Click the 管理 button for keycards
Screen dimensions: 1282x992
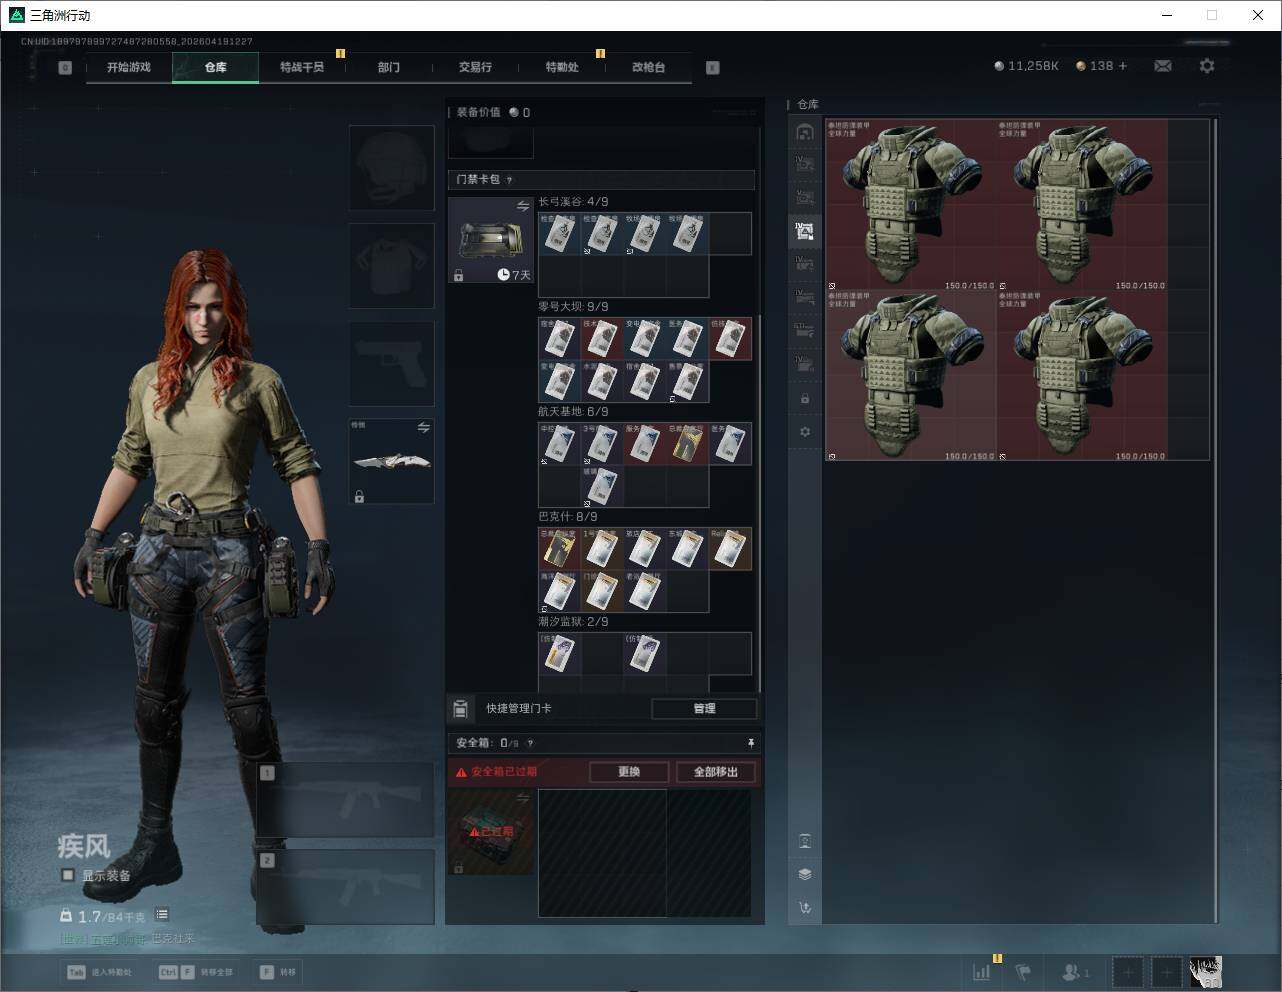click(704, 708)
